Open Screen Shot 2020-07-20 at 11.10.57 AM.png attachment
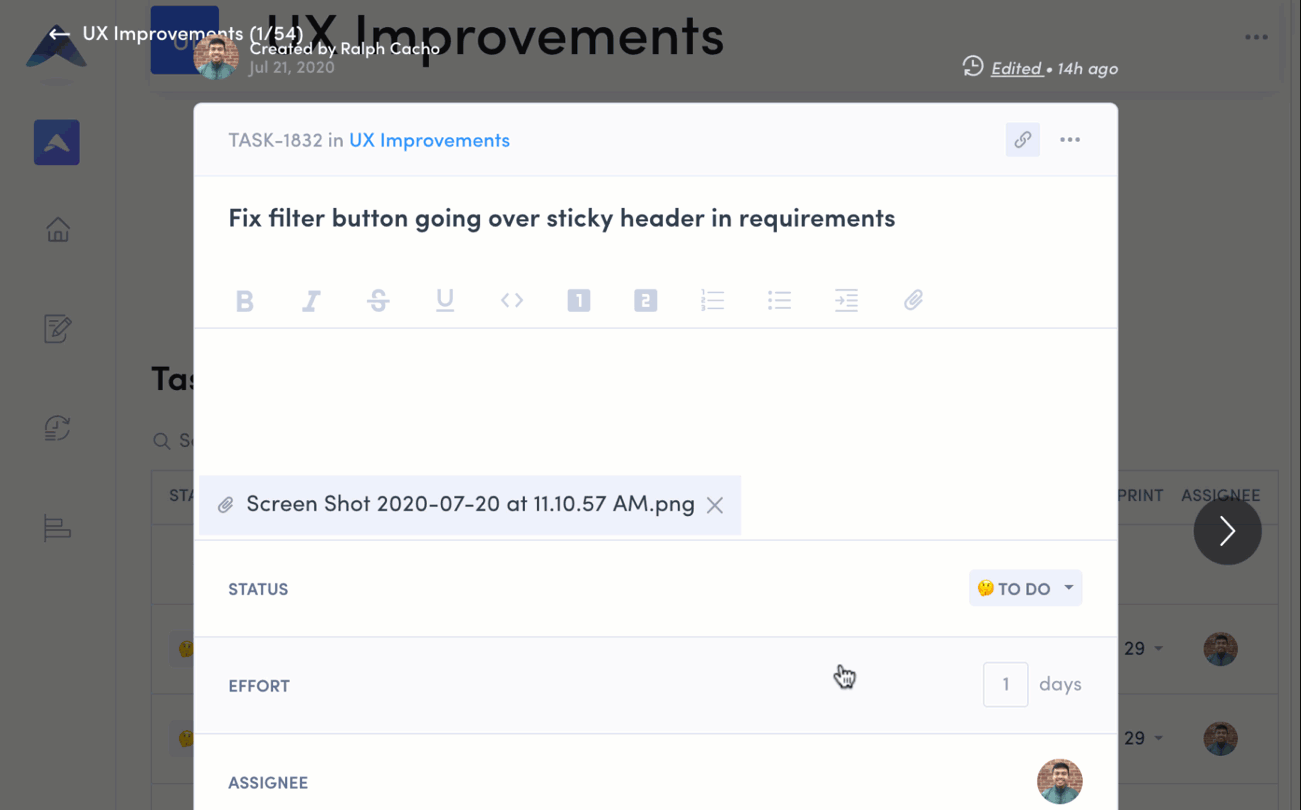Viewport: 1301px width, 810px height. (x=470, y=504)
